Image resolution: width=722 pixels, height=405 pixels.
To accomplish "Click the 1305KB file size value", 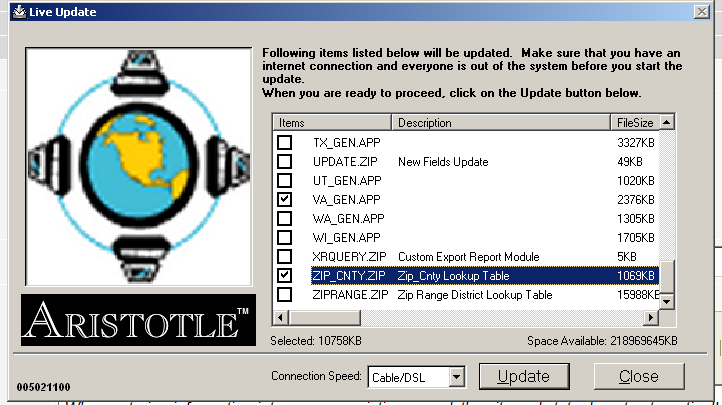I will (636, 218).
